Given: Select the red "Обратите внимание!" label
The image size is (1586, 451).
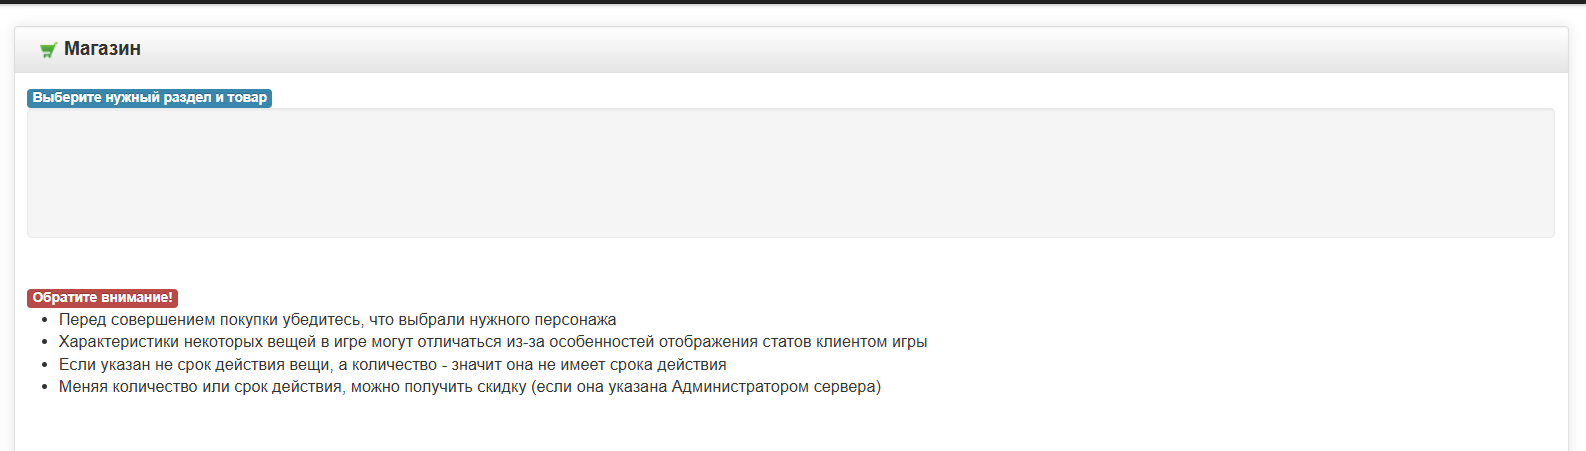Looking at the screenshot, I should pyautogui.click(x=102, y=298).
